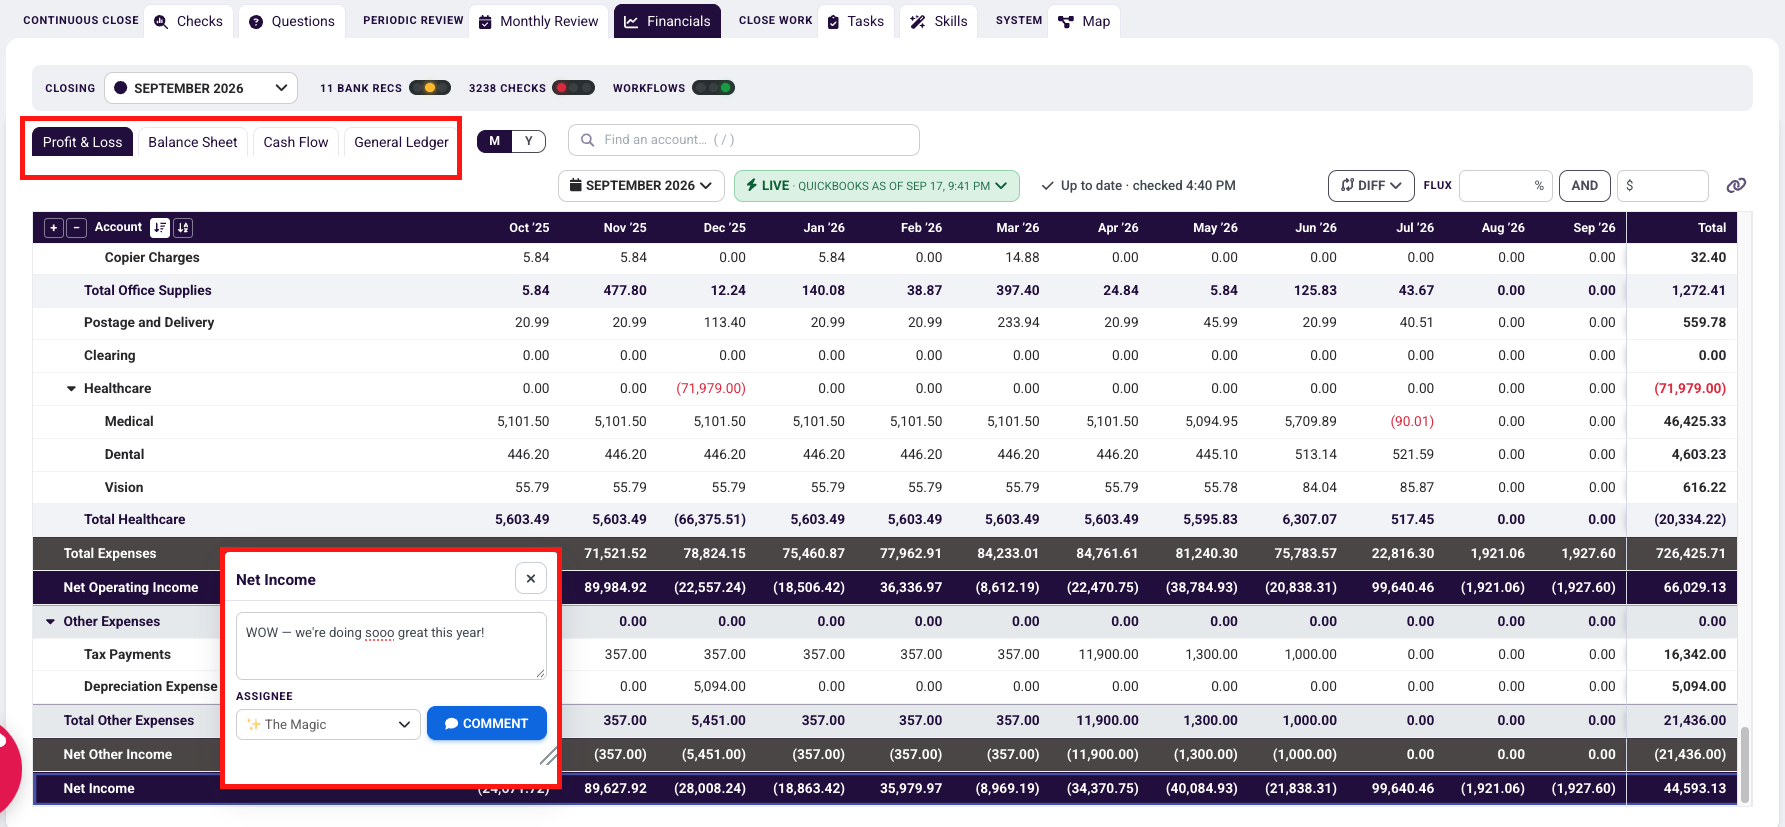Click the table's vertical scrollbar
This screenshot has height=827, width=1785.
(1745, 764)
